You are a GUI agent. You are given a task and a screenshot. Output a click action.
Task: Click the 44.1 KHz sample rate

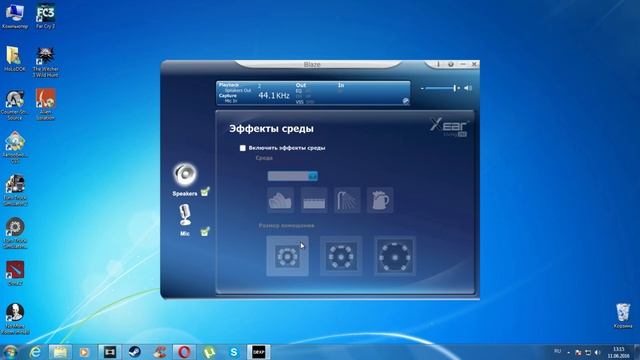(274, 96)
